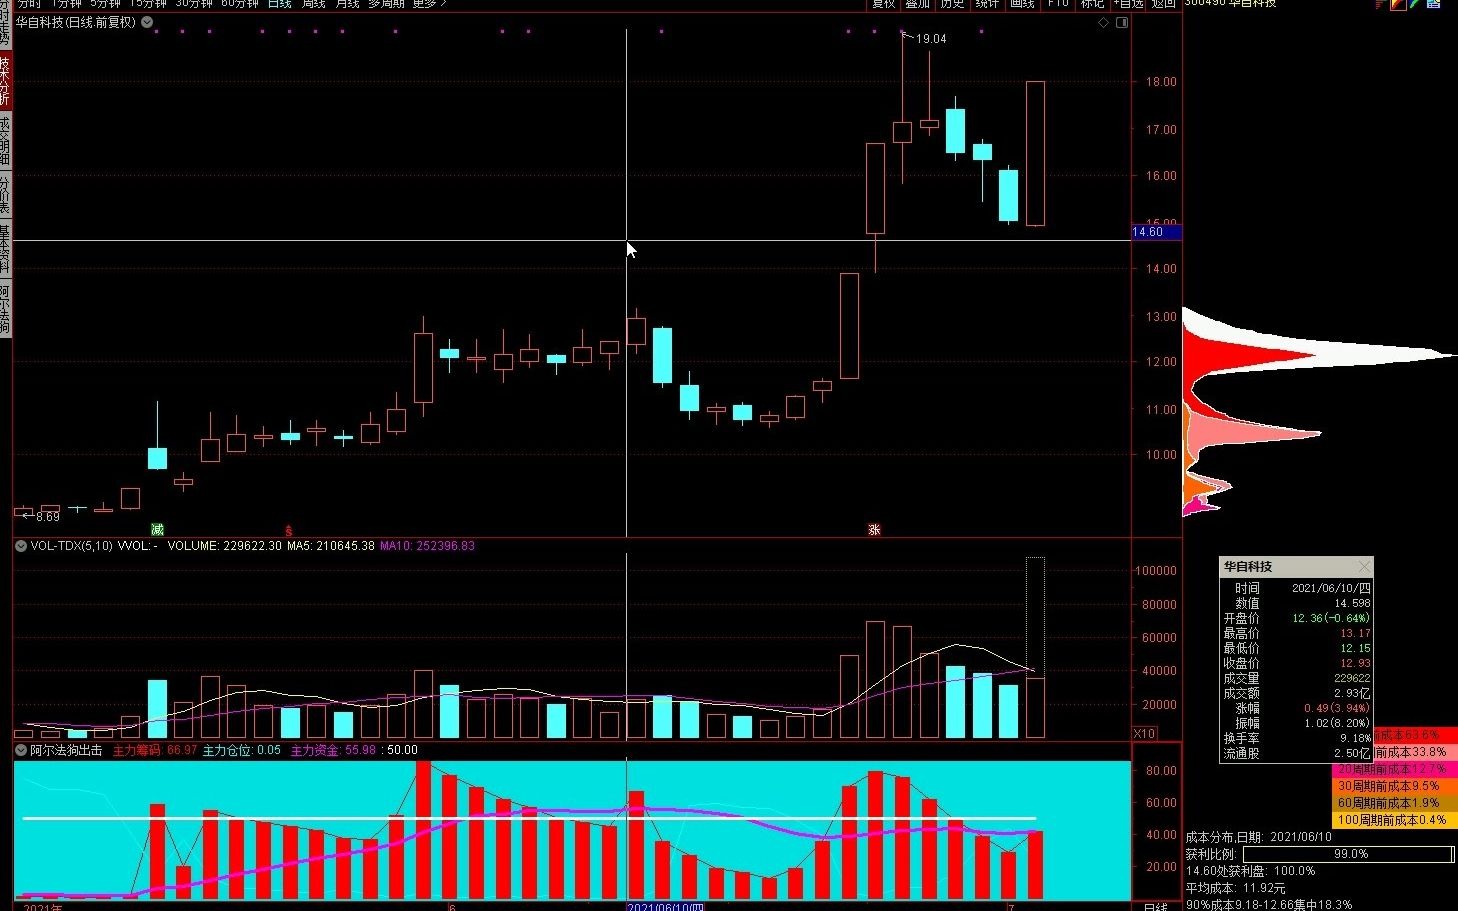Click the 平均成本 11.92元 text
Viewport: 1458px width, 911px height.
(1236, 888)
